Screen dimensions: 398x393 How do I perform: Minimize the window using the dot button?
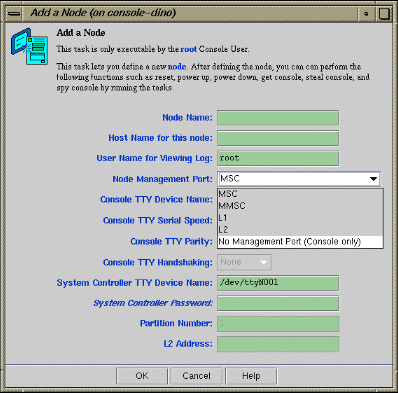pyautogui.click(x=366, y=14)
